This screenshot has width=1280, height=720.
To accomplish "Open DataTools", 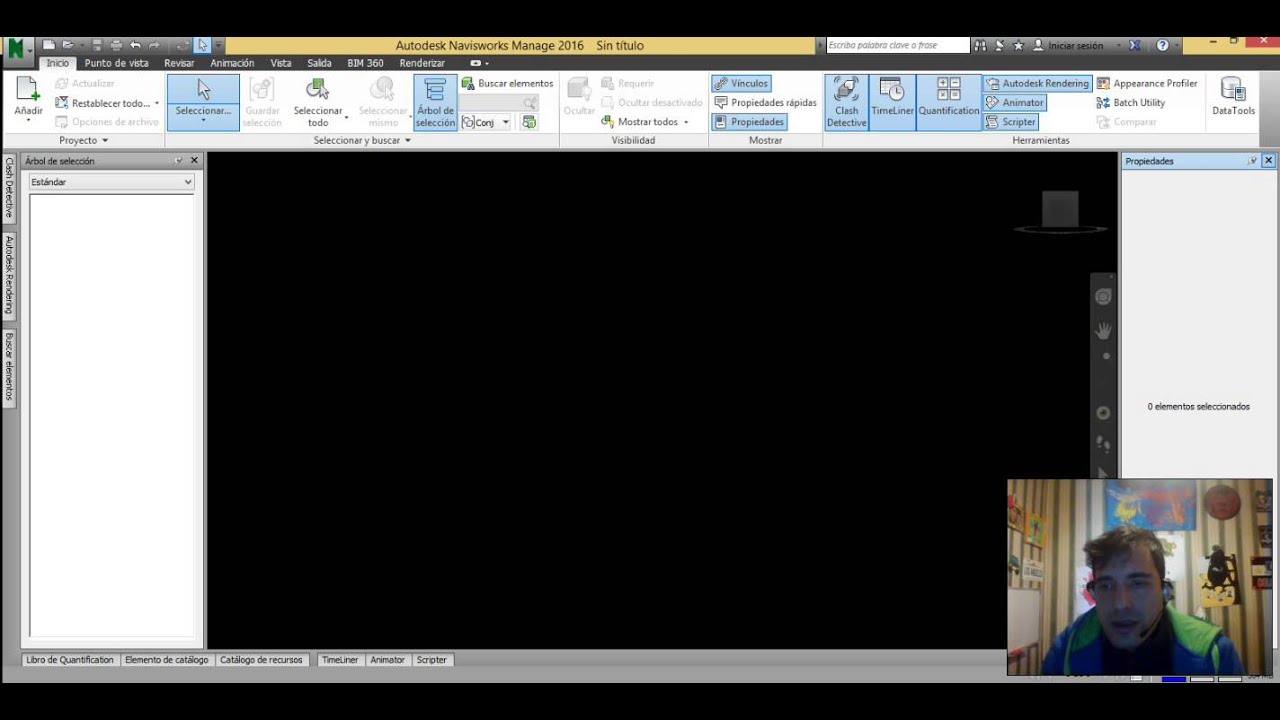I will pyautogui.click(x=1233, y=96).
